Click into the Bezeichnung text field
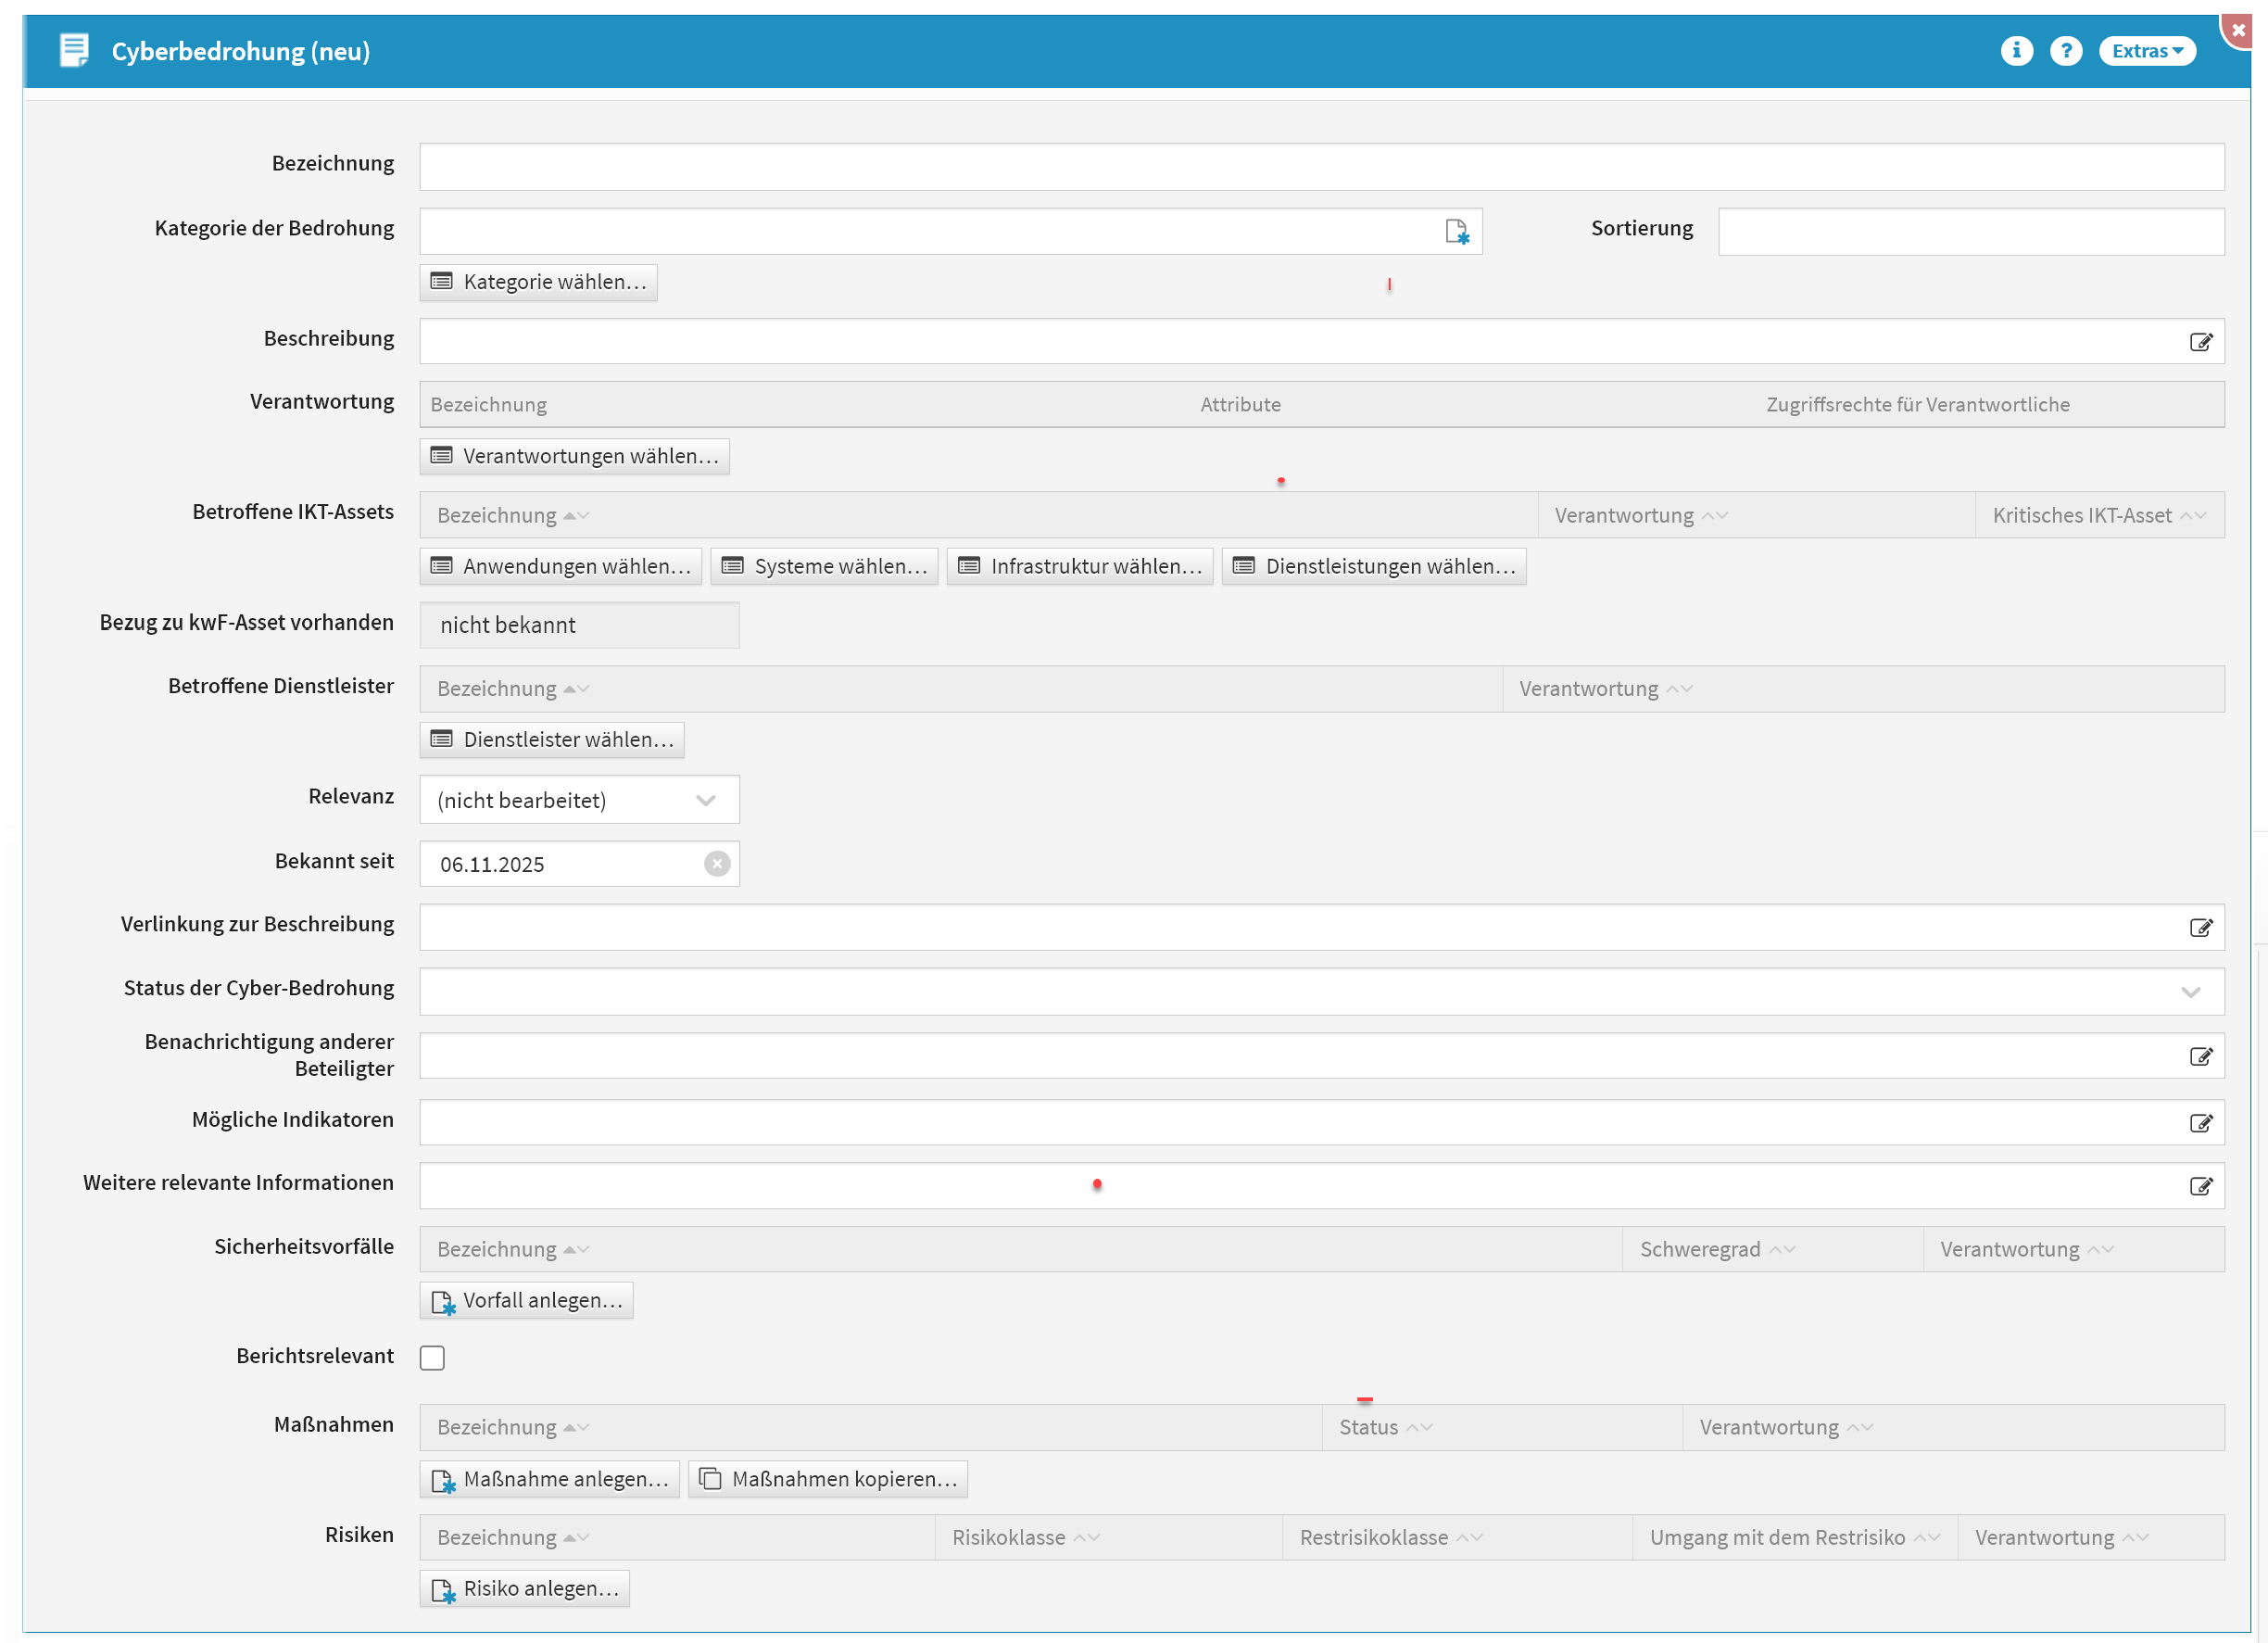This screenshot has width=2268, height=1643. [x=1320, y=167]
